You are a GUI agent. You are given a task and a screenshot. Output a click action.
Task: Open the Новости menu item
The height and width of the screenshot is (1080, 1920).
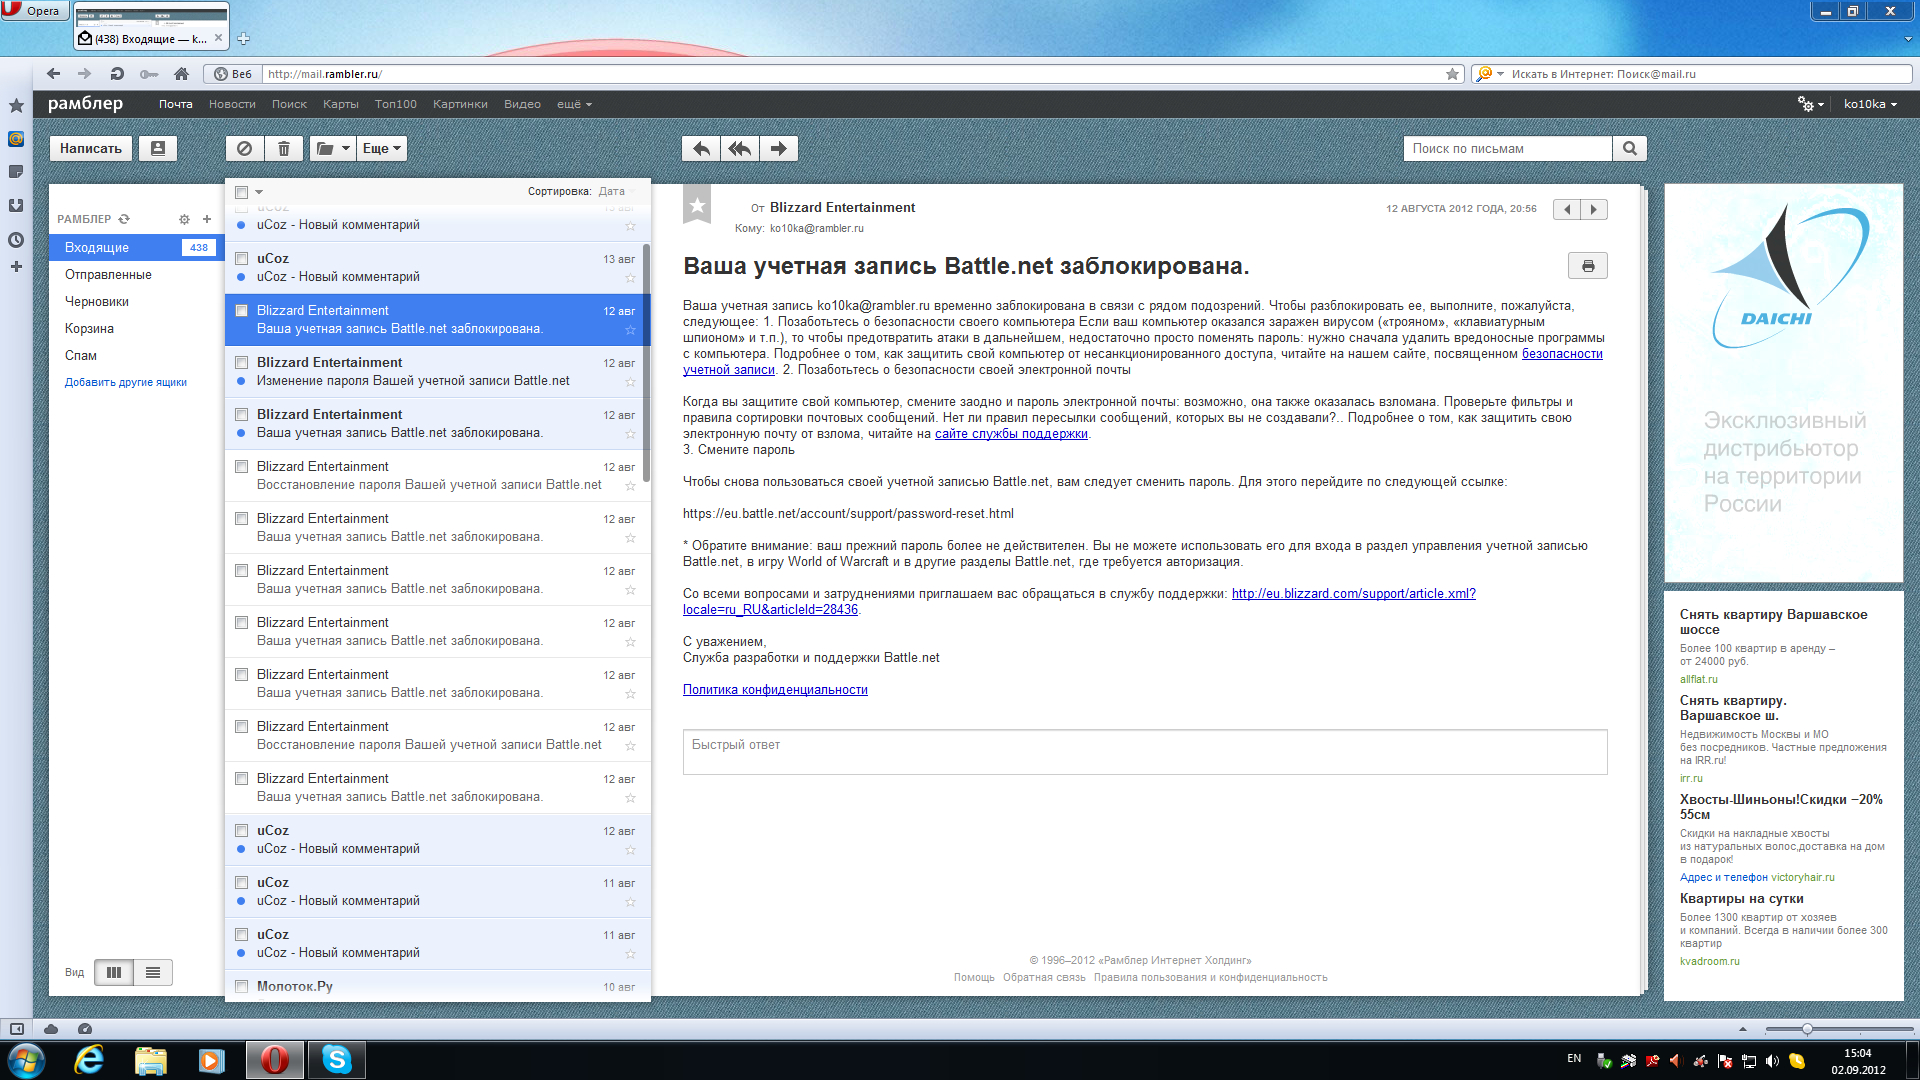pyautogui.click(x=232, y=104)
